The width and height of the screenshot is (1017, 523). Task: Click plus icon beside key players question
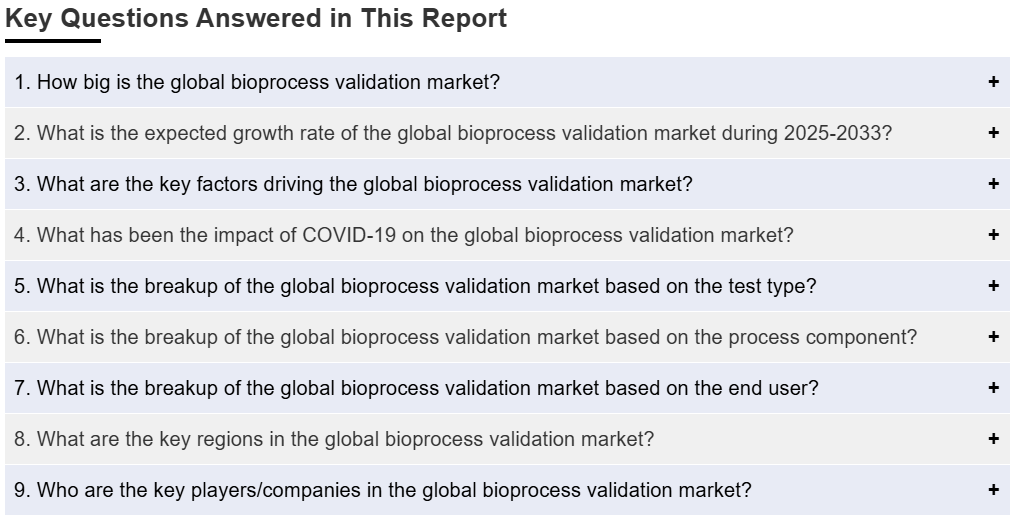[993, 490]
